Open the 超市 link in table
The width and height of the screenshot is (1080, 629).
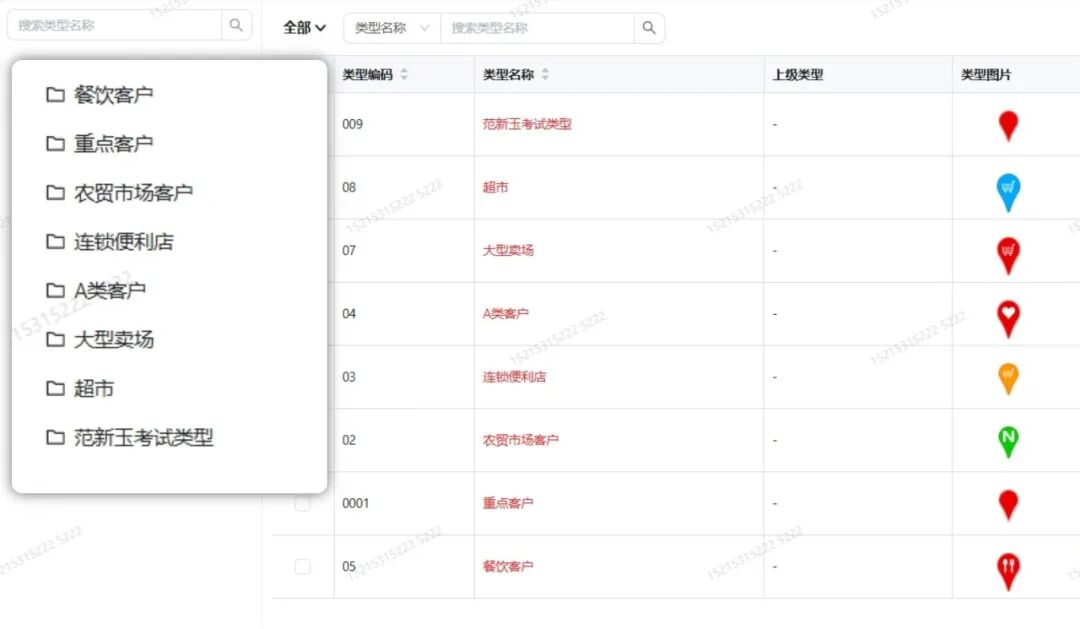click(x=495, y=187)
